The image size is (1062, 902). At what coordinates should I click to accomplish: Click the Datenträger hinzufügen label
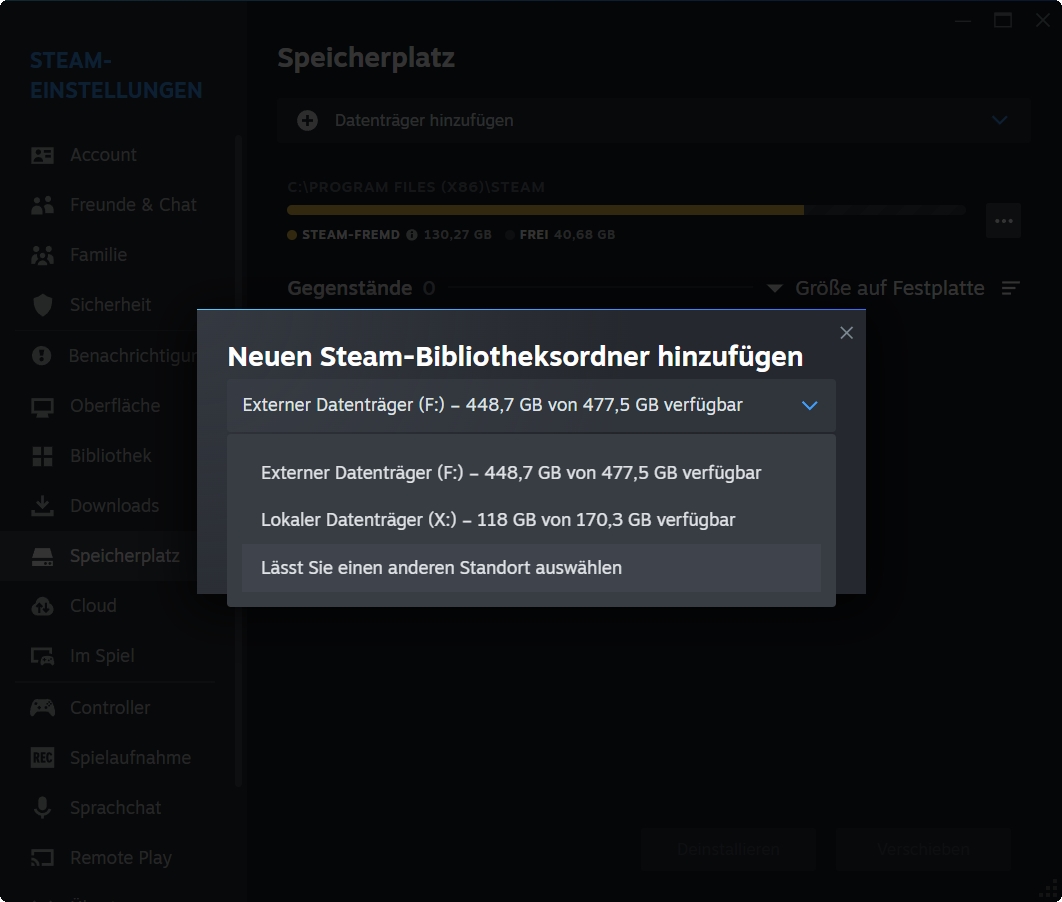(x=424, y=121)
